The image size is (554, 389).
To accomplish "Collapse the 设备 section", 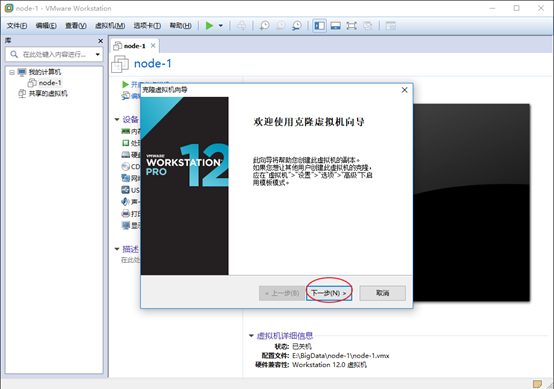I will coord(117,120).
